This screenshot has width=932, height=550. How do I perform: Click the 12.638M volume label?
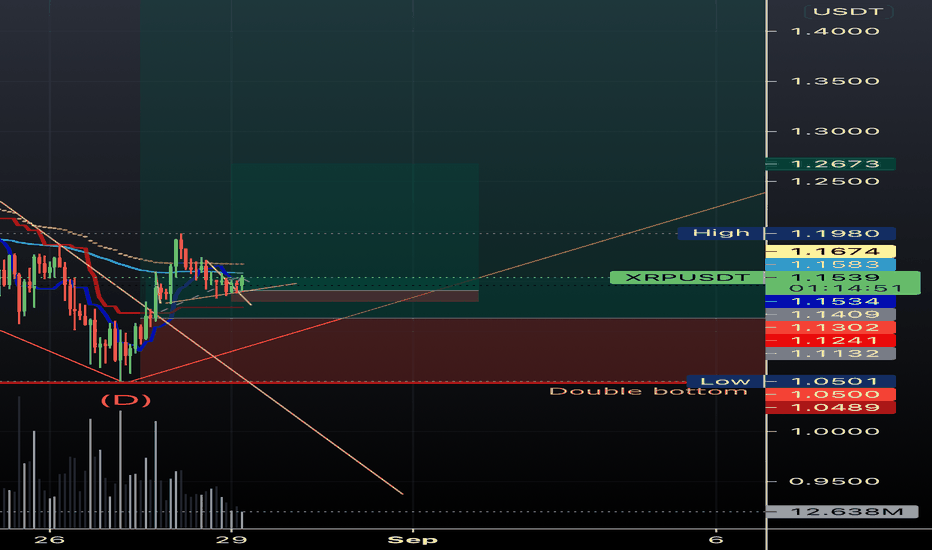click(842, 511)
